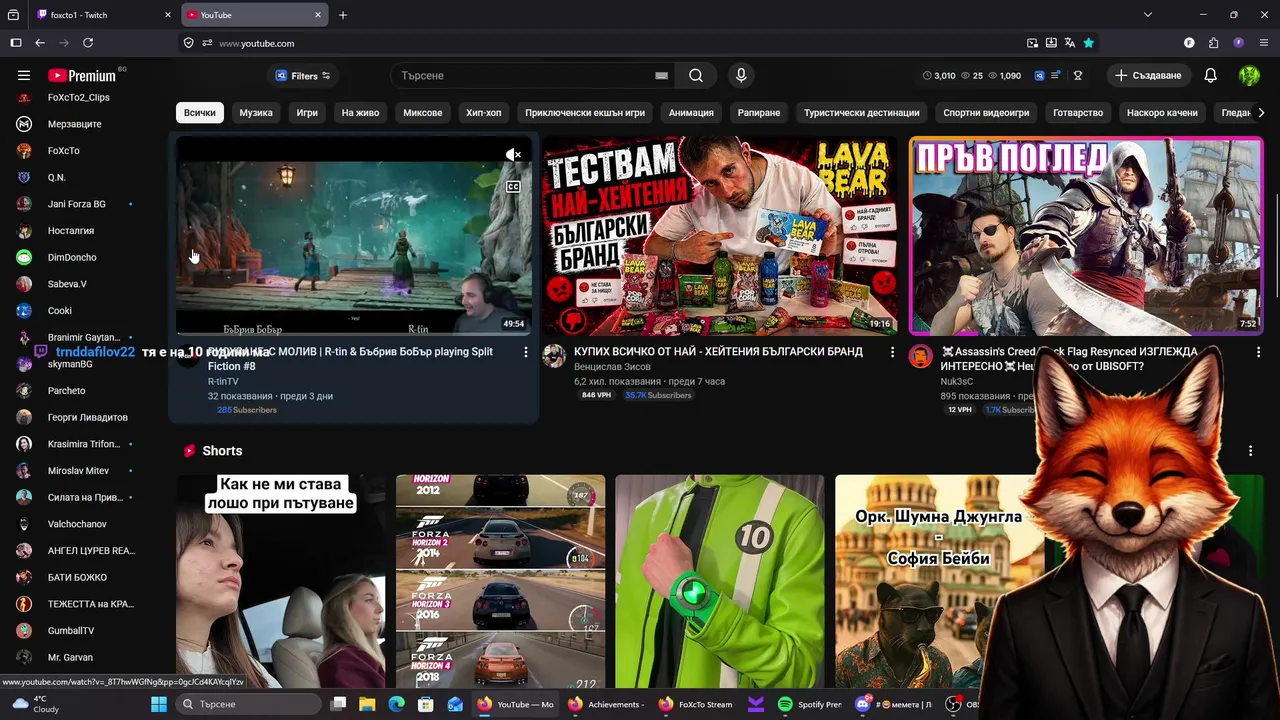
Task: Open a new browser tab
Action: [x=343, y=15]
